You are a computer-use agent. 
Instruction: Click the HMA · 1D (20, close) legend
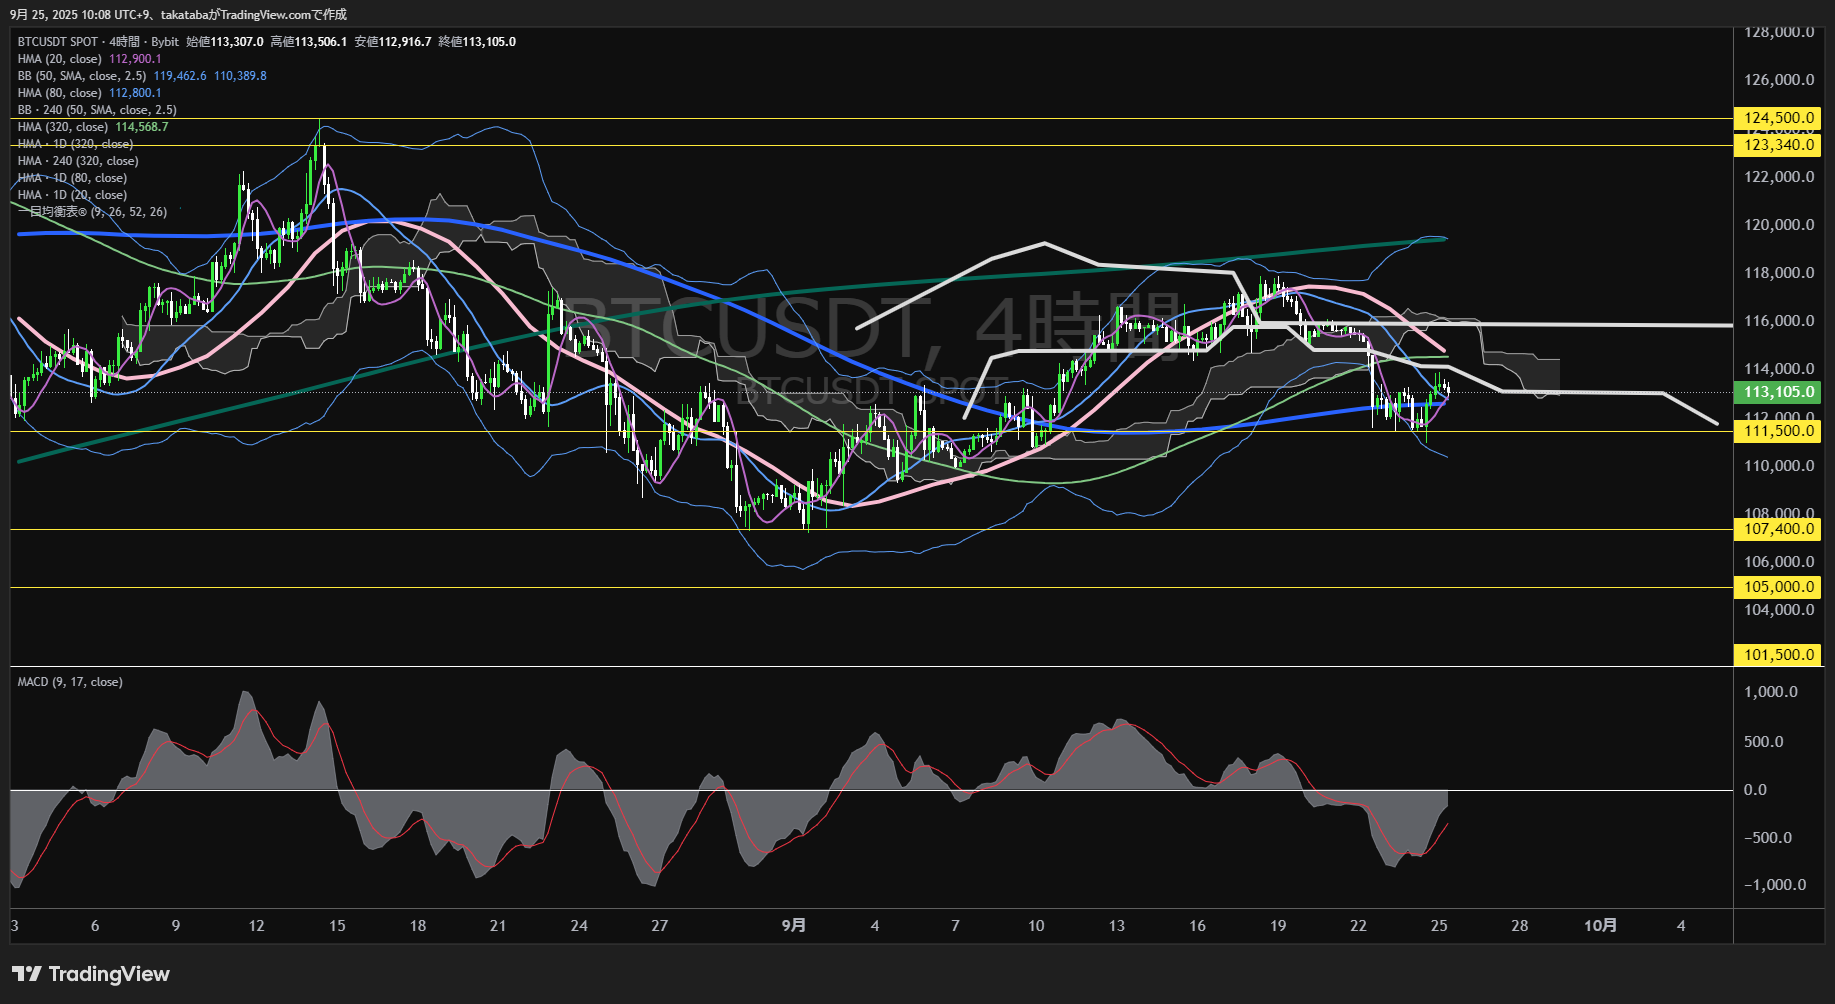72,195
